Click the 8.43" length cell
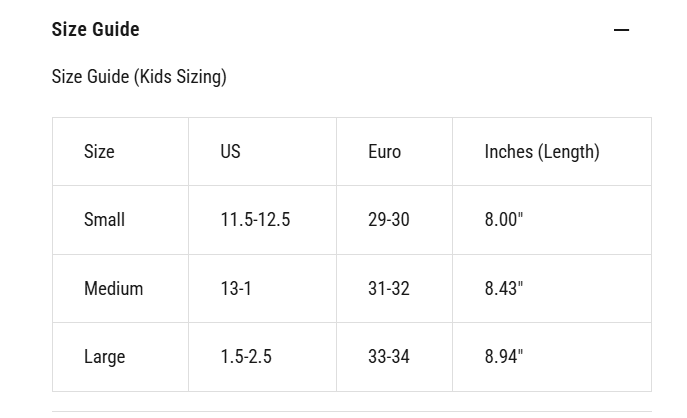Viewport: 687px width, 418px height. point(504,289)
